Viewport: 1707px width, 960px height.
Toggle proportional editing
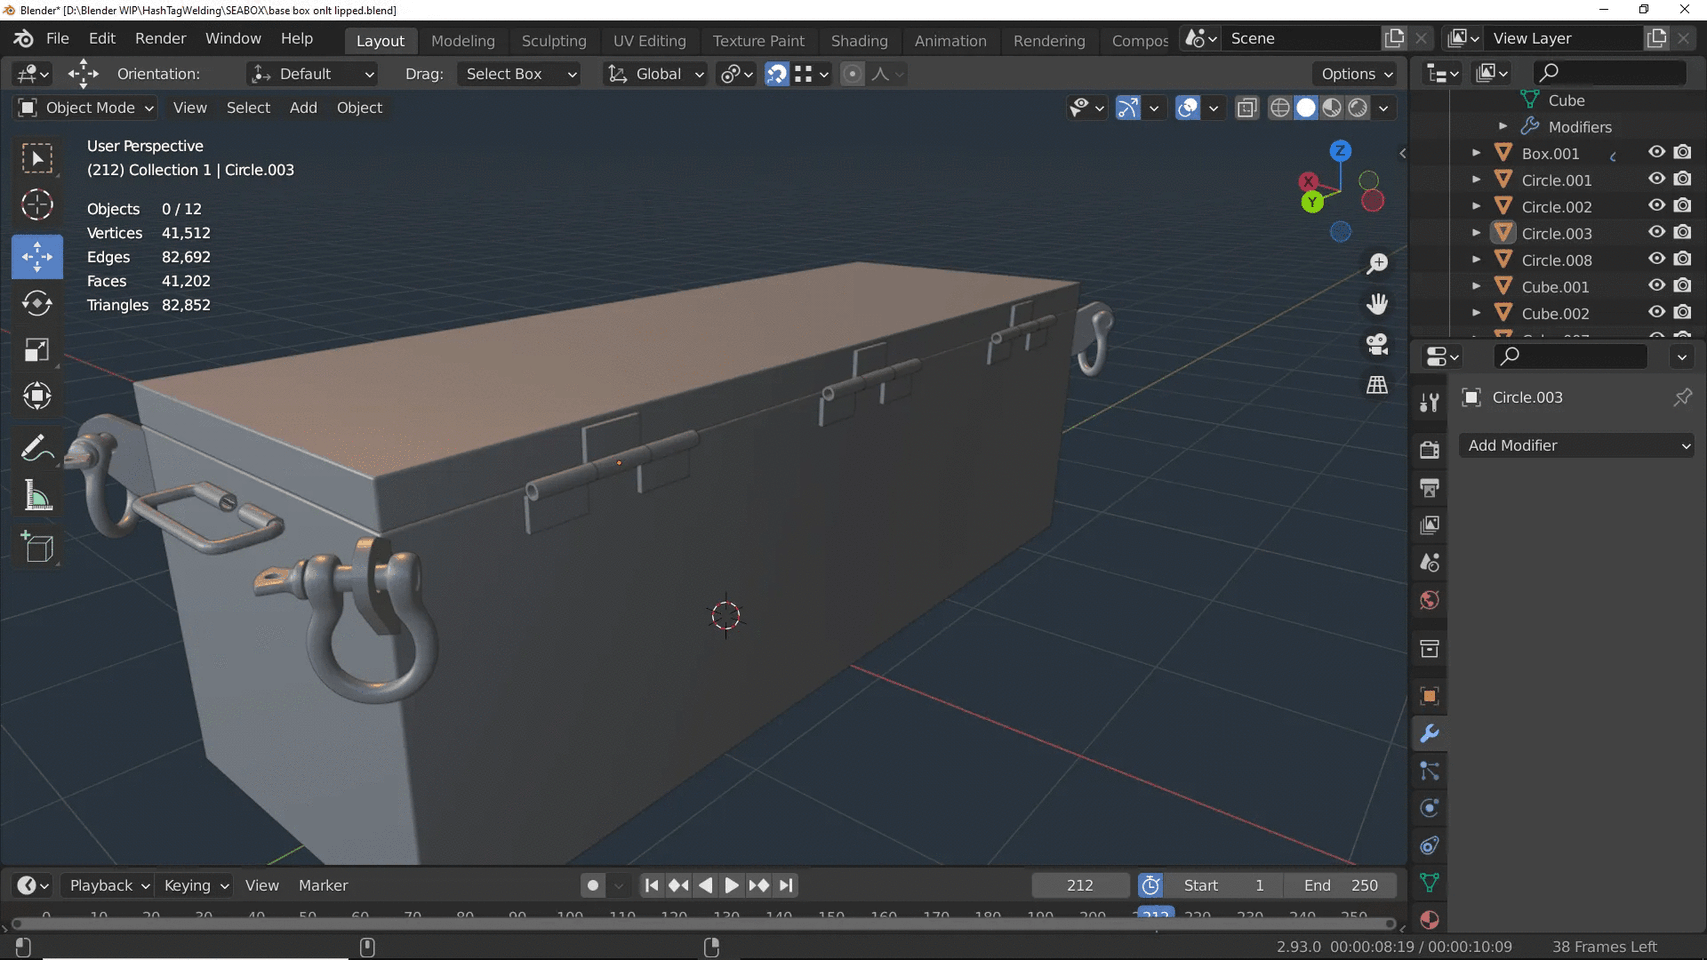pyautogui.click(x=852, y=74)
